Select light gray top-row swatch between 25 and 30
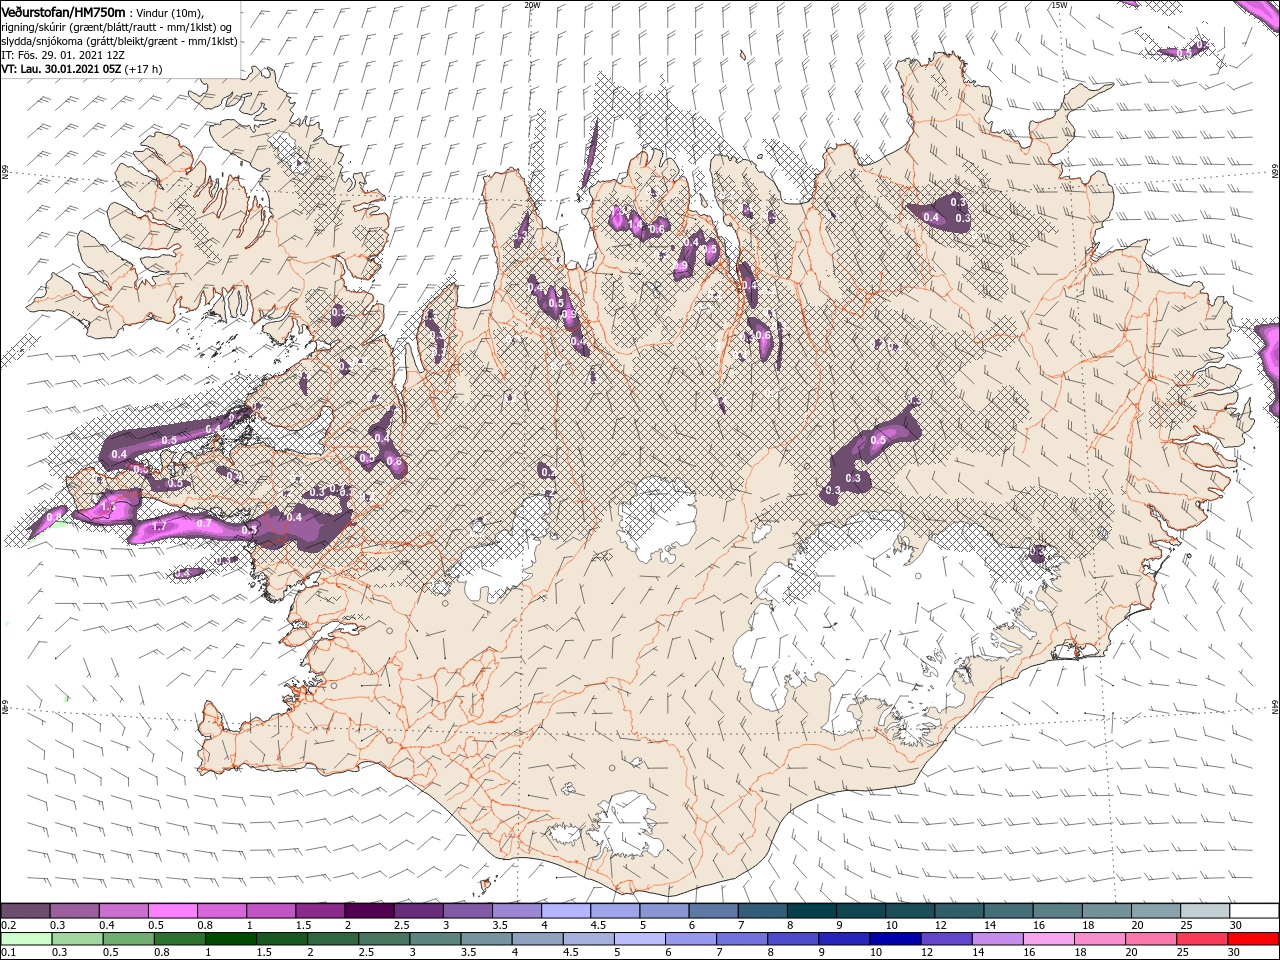Image resolution: width=1280 pixels, height=960 pixels. [1206, 911]
